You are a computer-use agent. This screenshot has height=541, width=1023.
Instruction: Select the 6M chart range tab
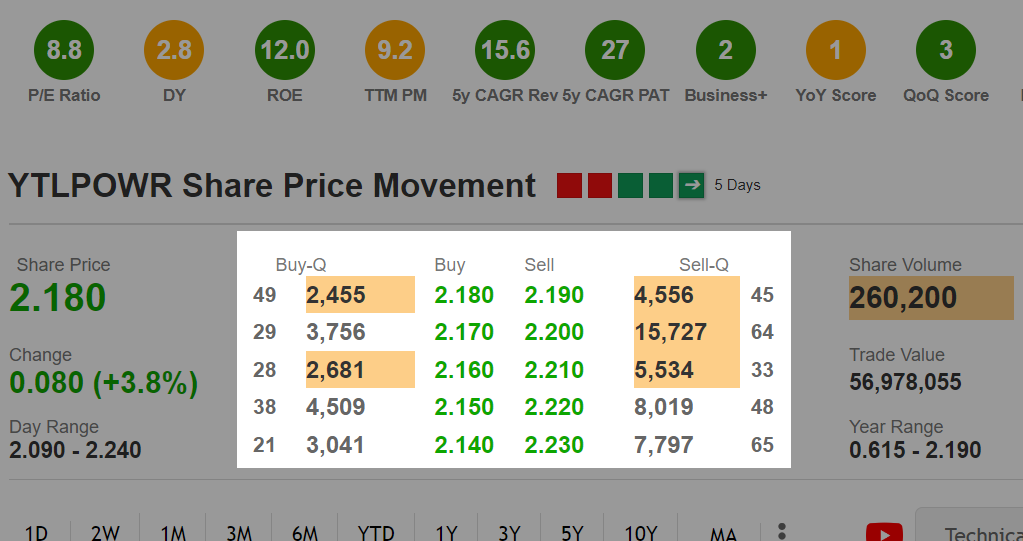[x=305, y=533]
